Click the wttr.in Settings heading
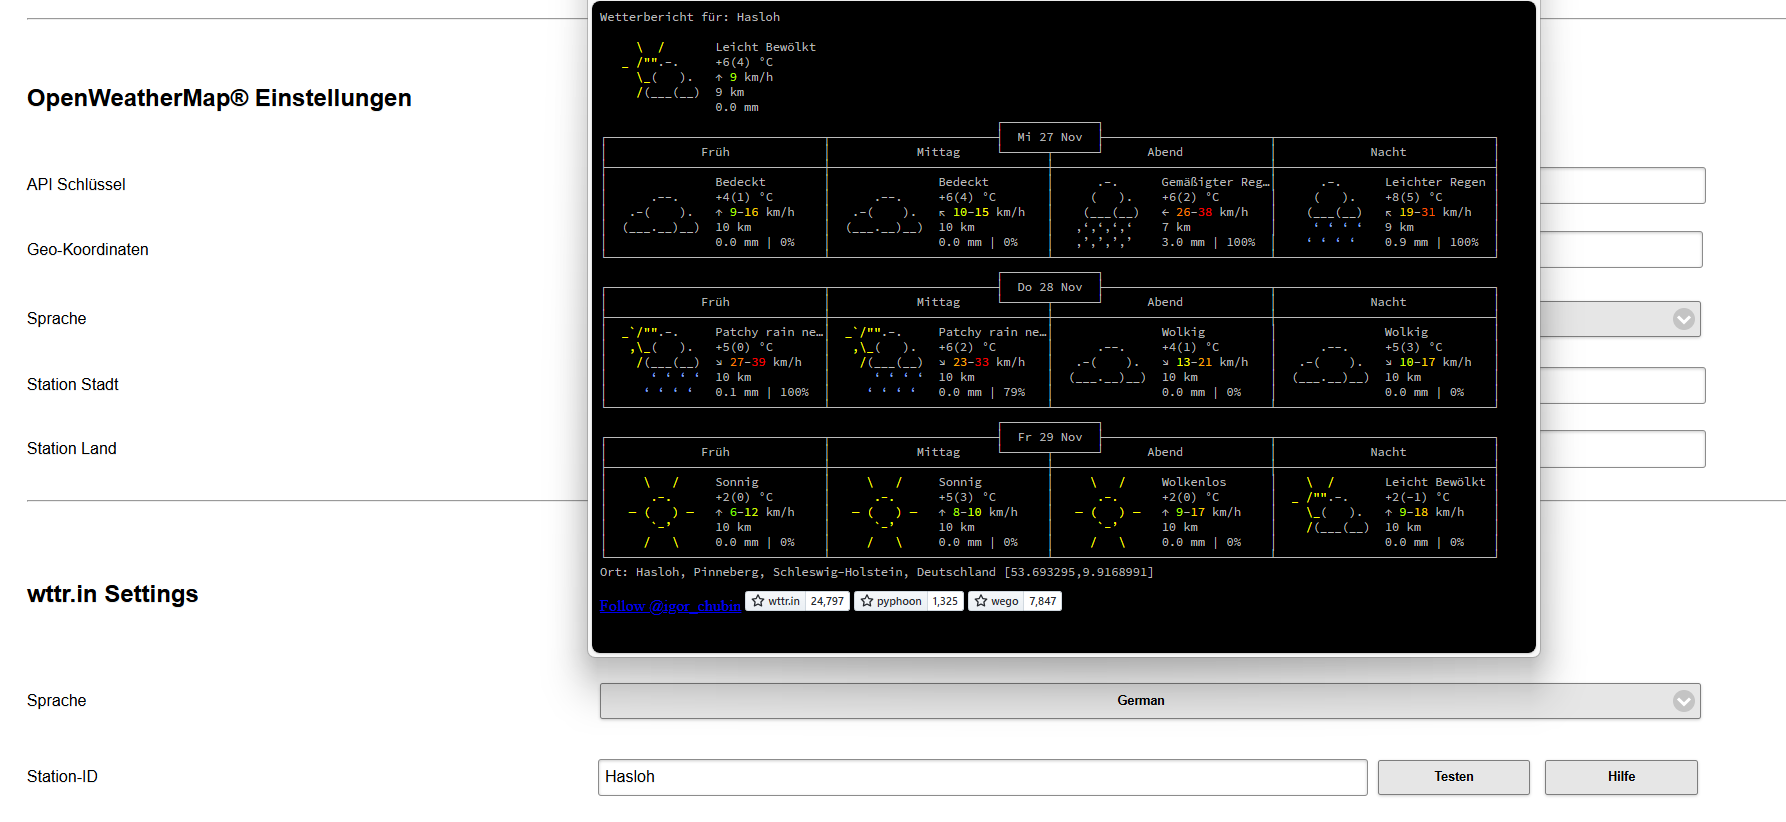 coord(113,594)
